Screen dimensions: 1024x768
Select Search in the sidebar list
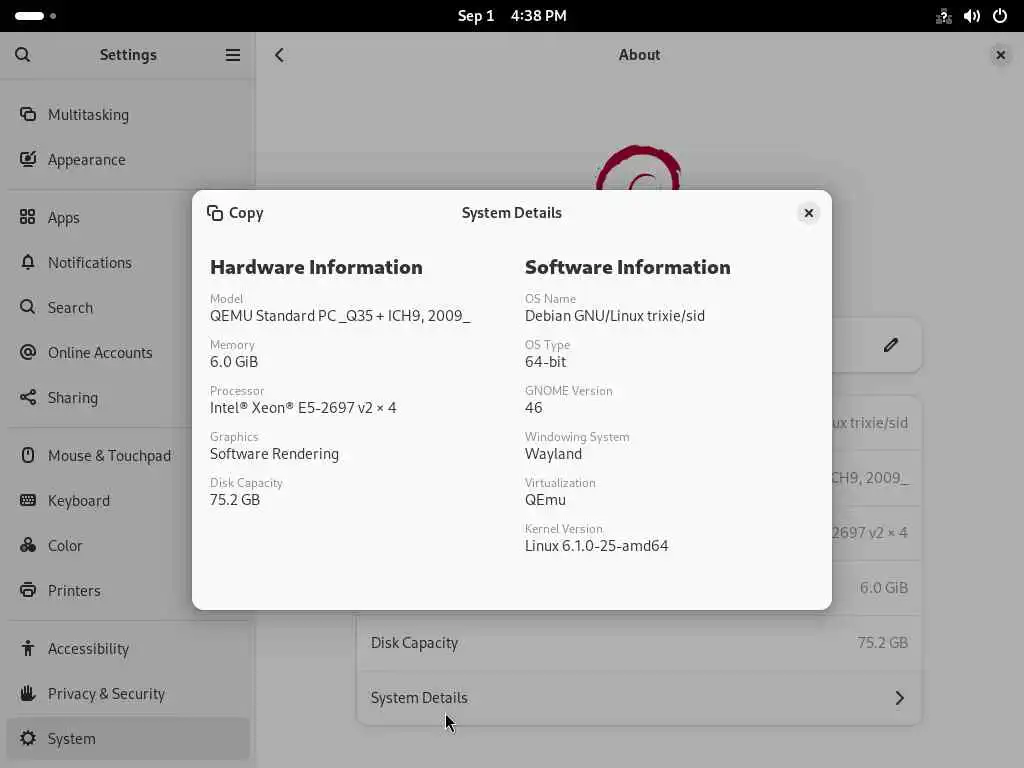(128, 308)
